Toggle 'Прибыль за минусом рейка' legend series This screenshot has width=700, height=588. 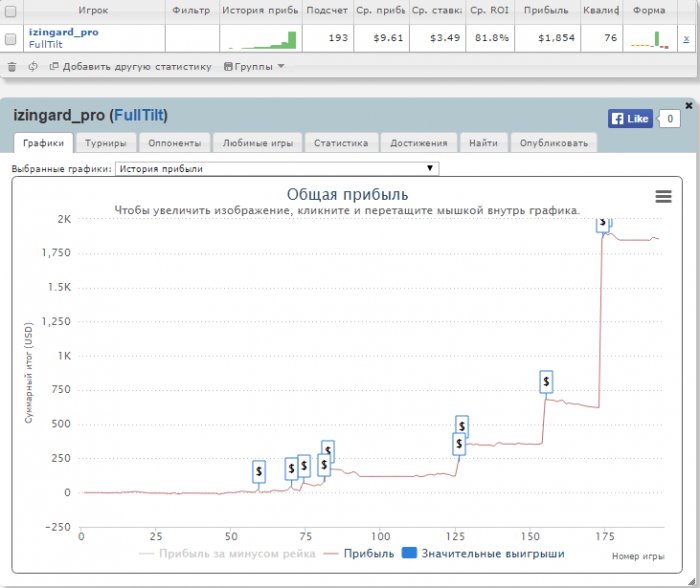[228, 554]
